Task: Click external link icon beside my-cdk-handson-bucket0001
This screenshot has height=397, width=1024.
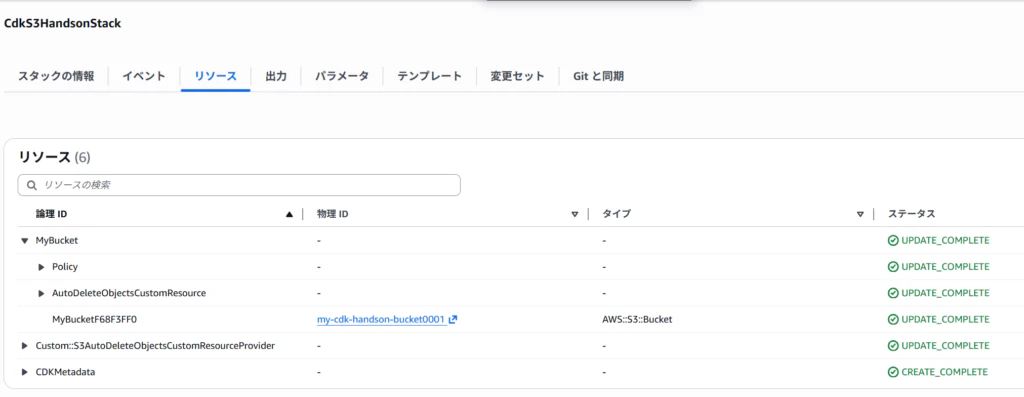Action: coord(453,319)
